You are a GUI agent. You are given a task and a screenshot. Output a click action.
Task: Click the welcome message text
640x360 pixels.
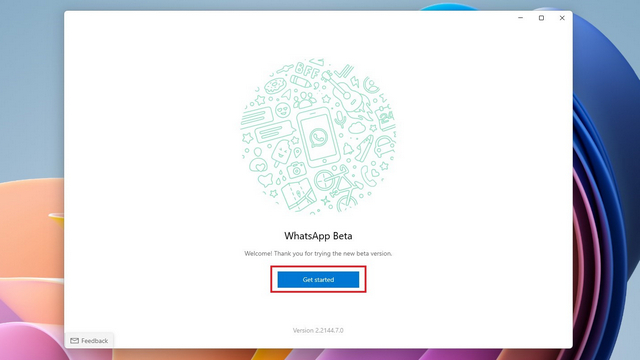(318, 253)
